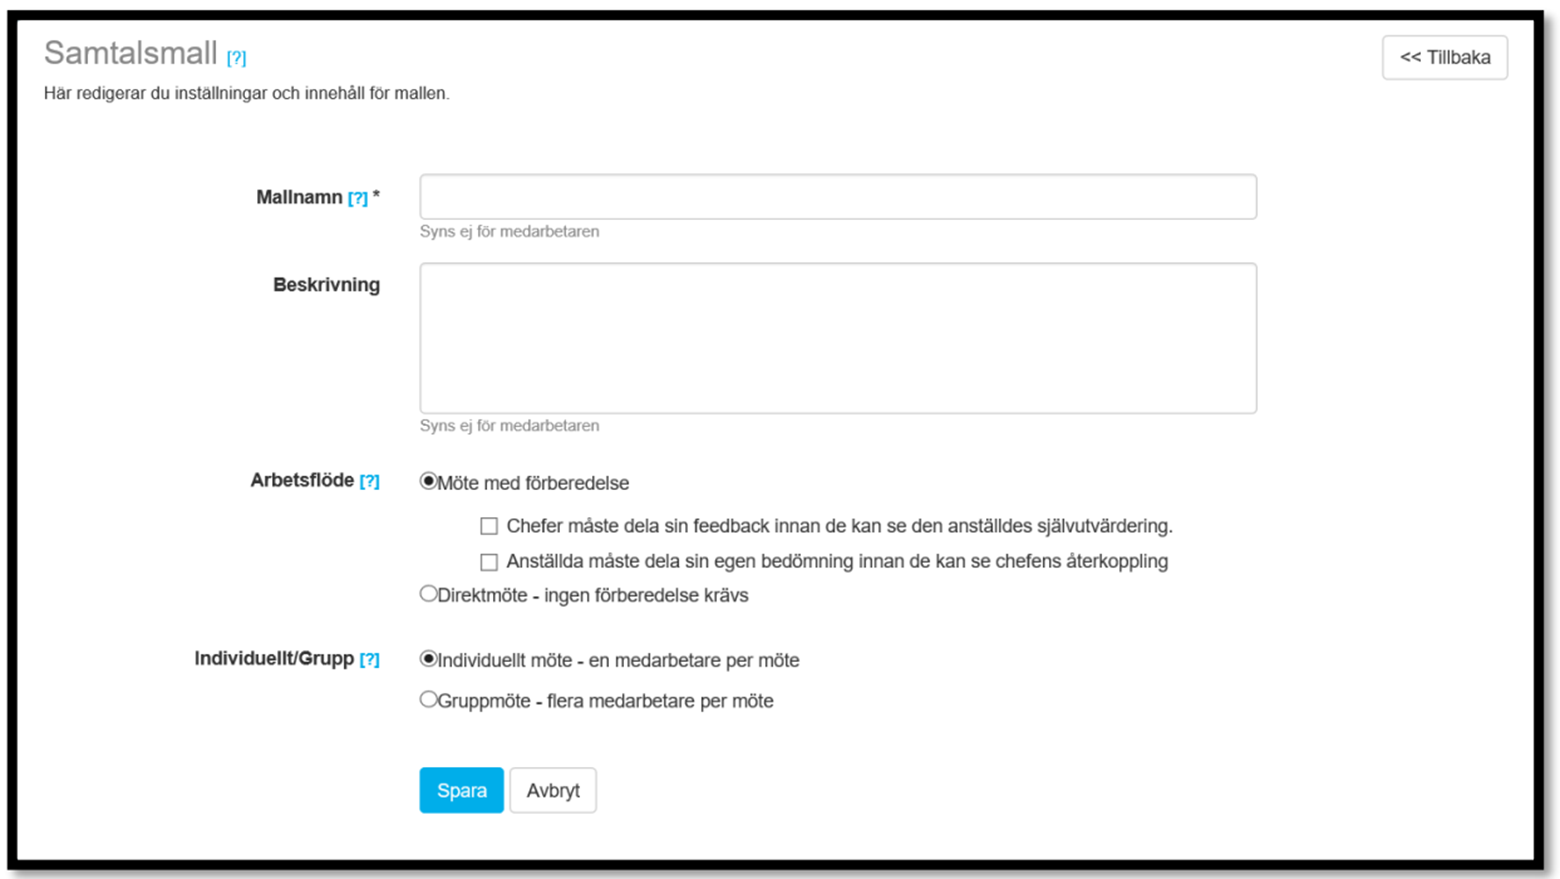Cancel editing with the Avbryt button
Image resolution: width=1560 pixels, height=879 pixels.
(553, 790)
